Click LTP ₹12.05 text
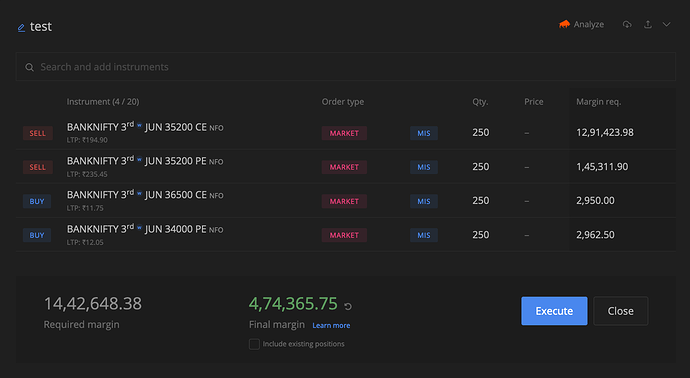The image size is (690, 378). pos(85,242)
